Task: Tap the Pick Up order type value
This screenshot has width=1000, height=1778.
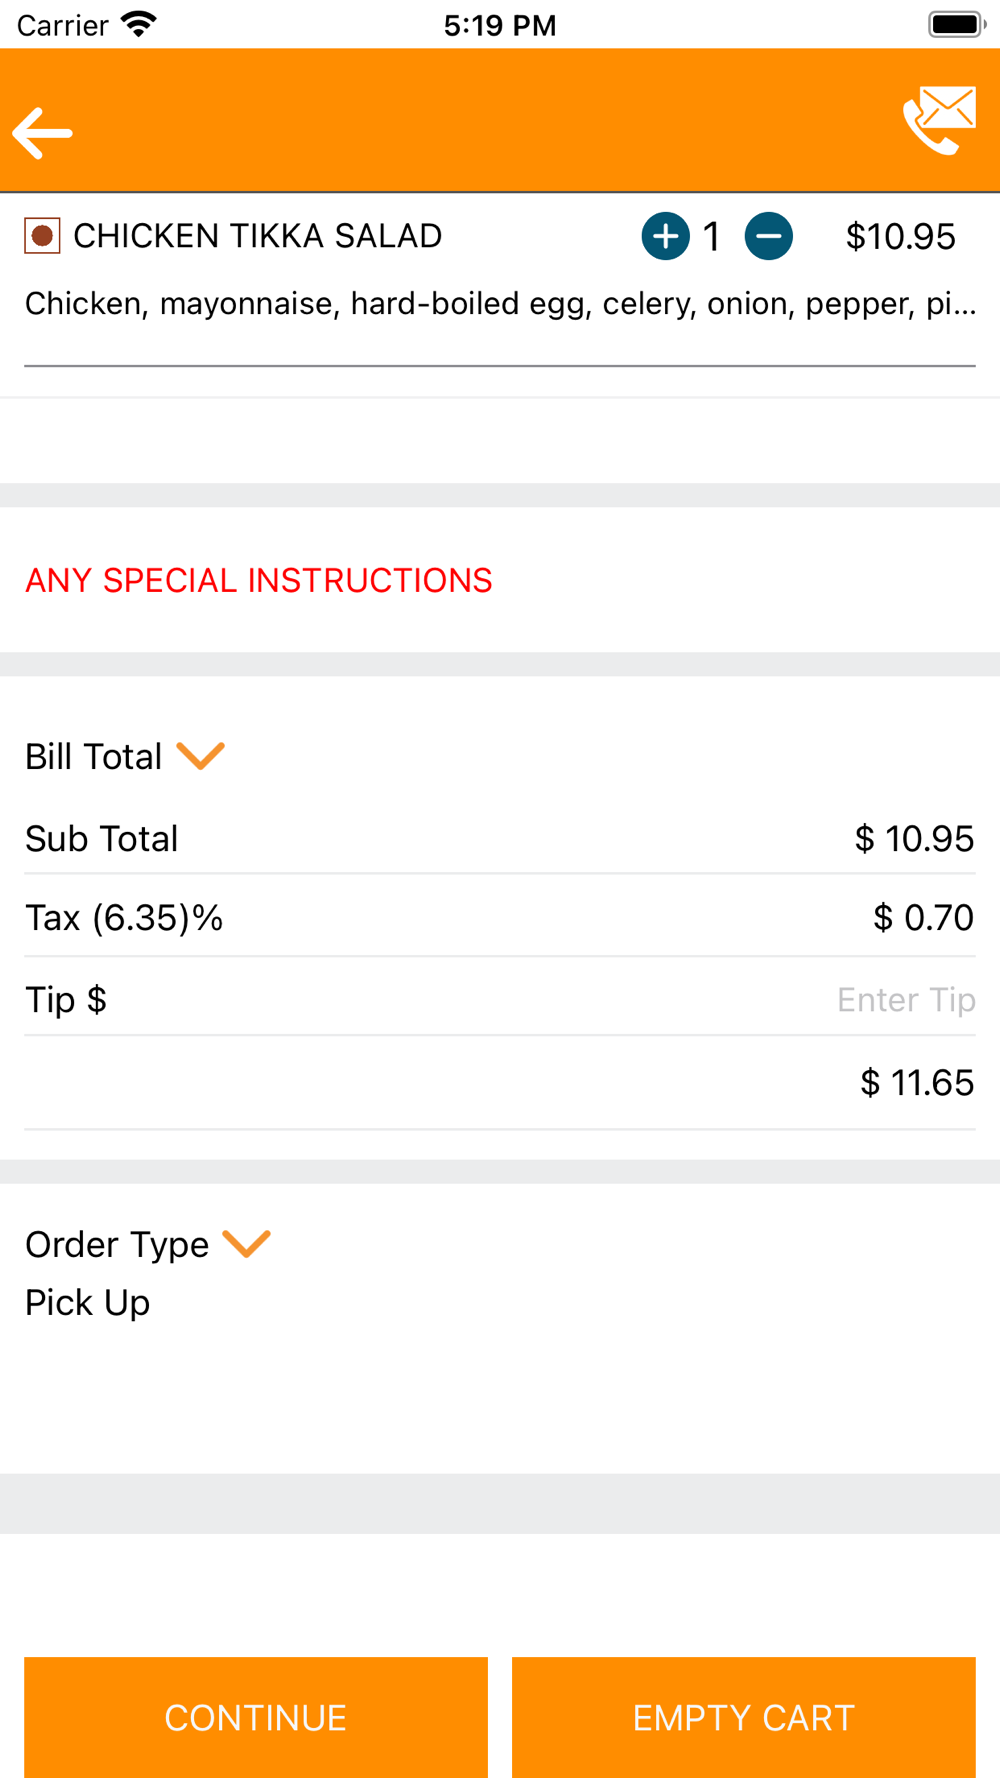Action: 88,1303
